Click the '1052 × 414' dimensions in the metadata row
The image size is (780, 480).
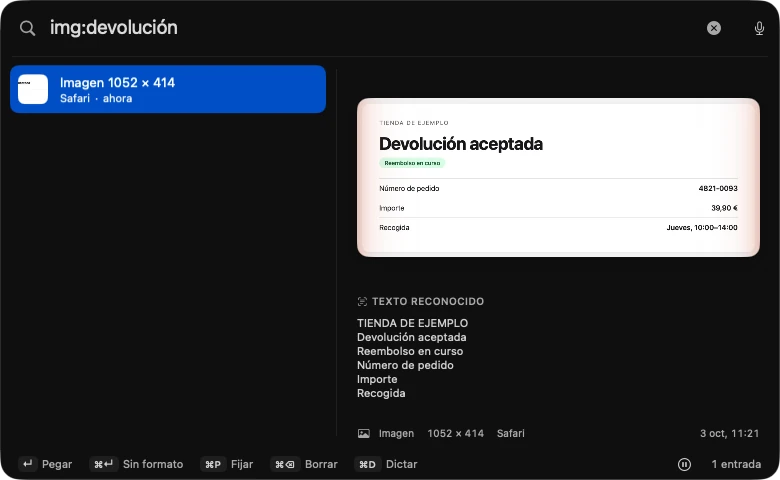pos(455,433)
